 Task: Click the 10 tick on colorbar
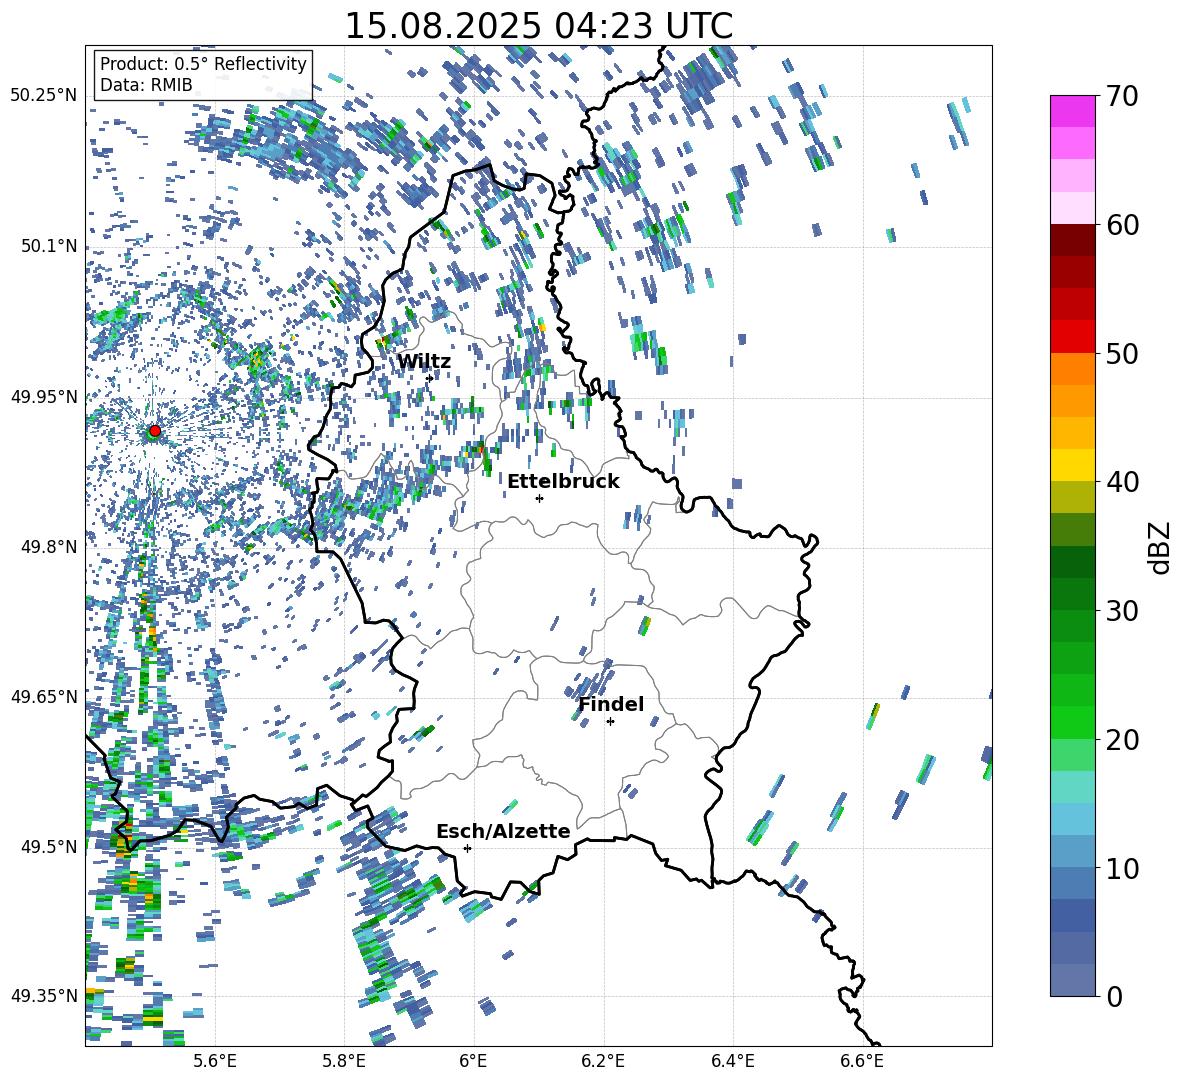click(x=1122, y=868)
